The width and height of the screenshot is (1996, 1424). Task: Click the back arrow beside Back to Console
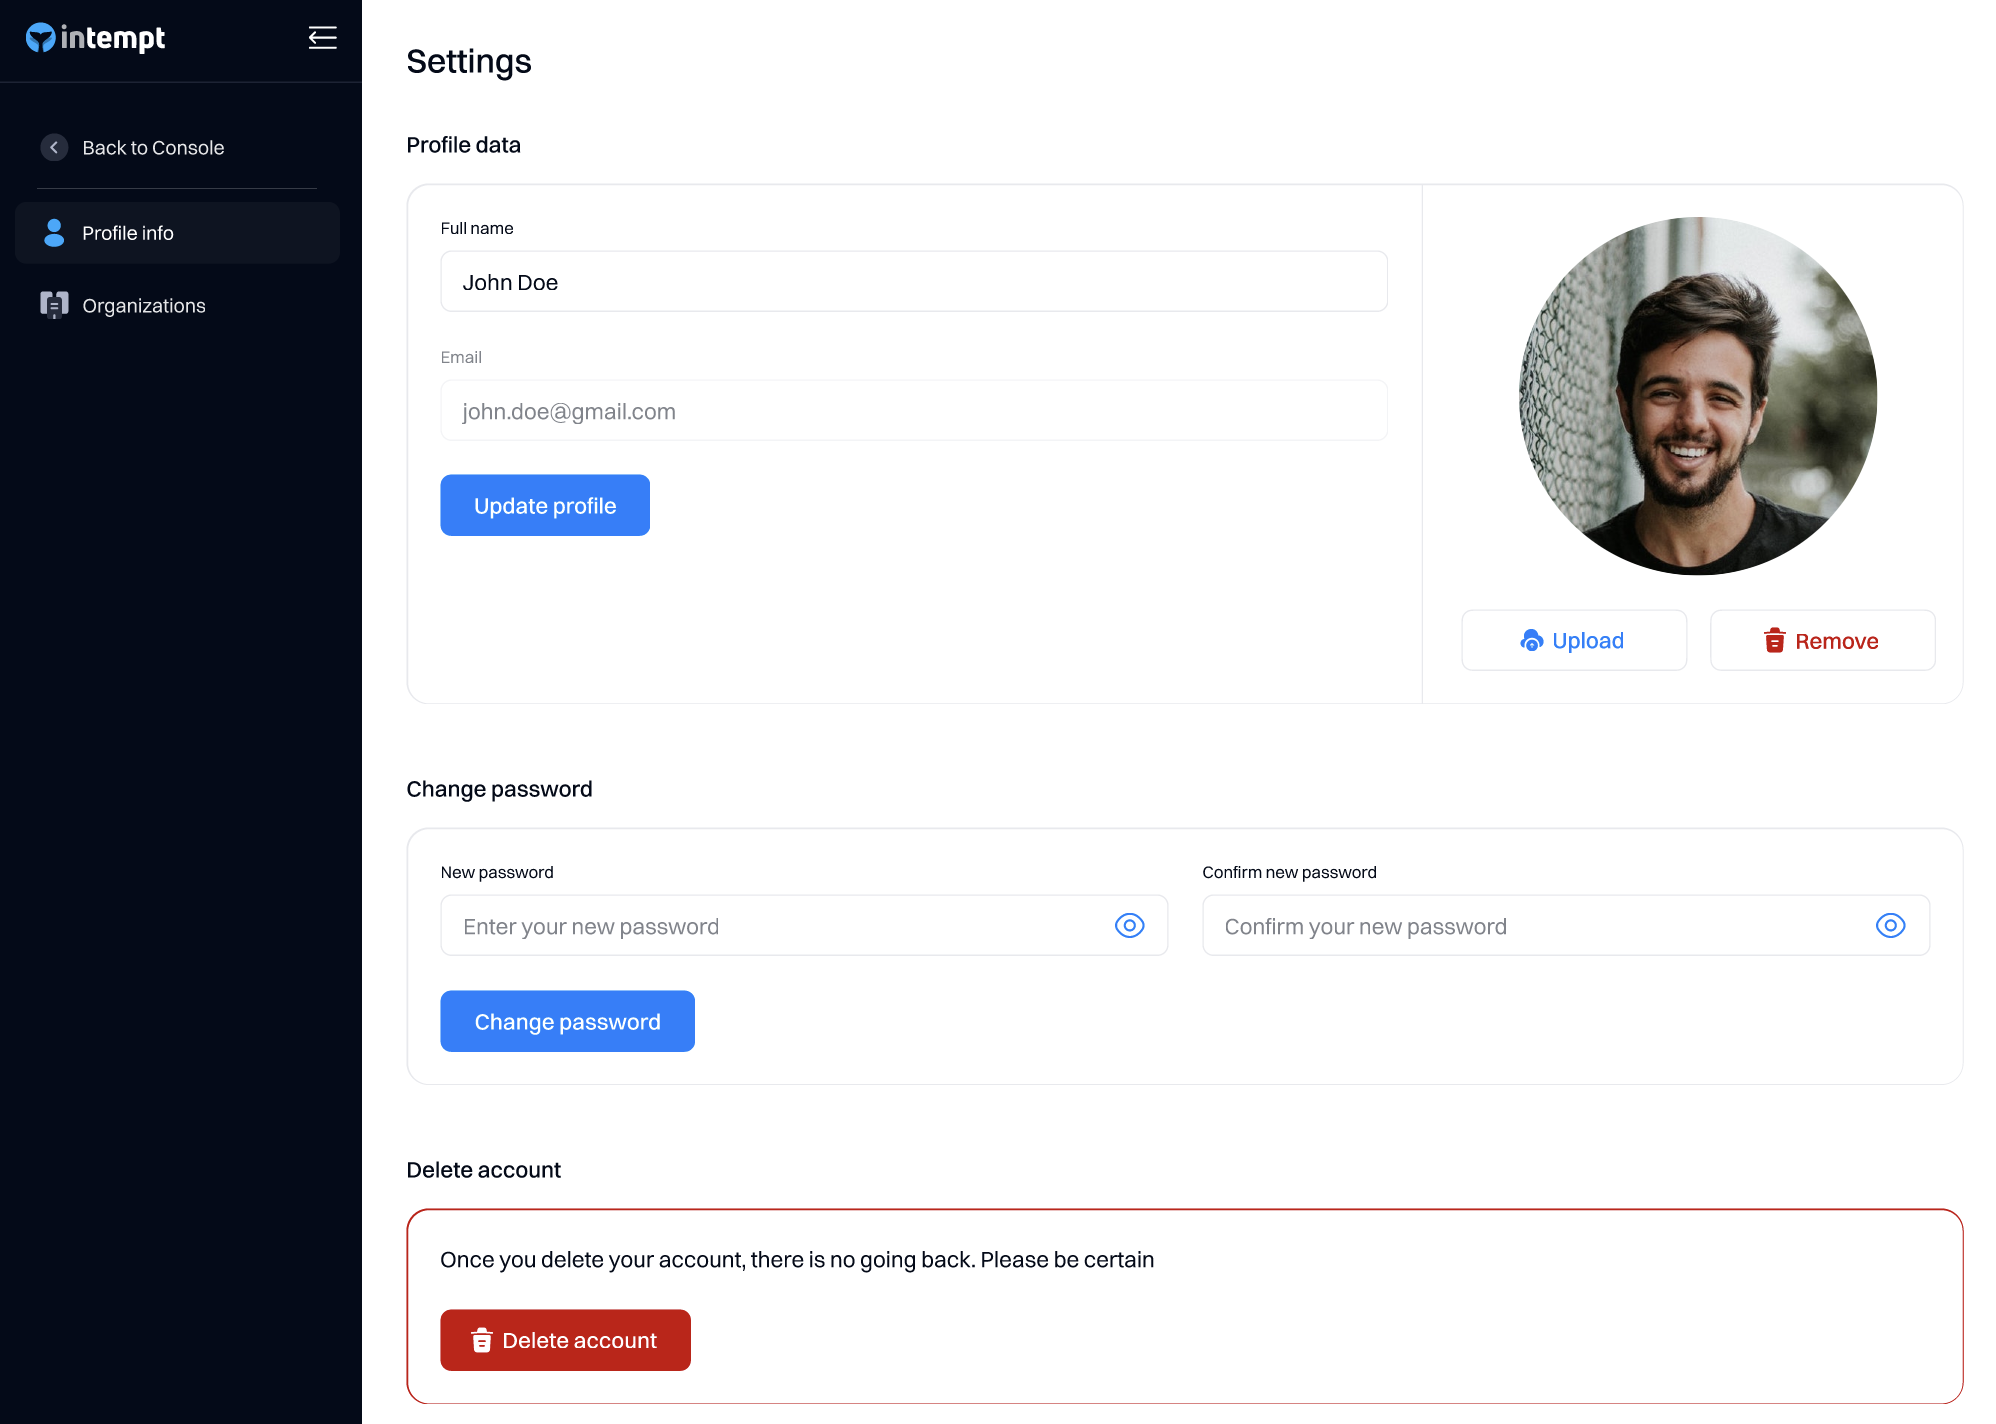tap(54, 147)
